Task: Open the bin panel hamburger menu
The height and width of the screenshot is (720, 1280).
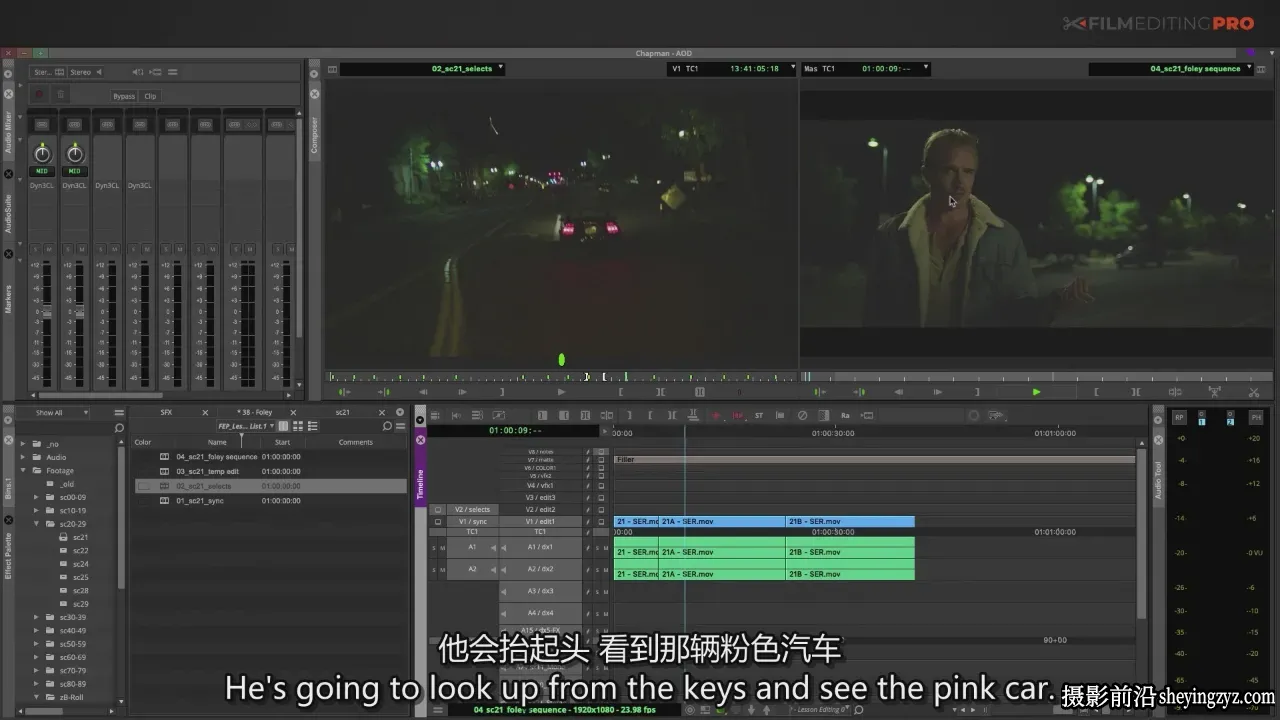Action: (x=400, y=427)
